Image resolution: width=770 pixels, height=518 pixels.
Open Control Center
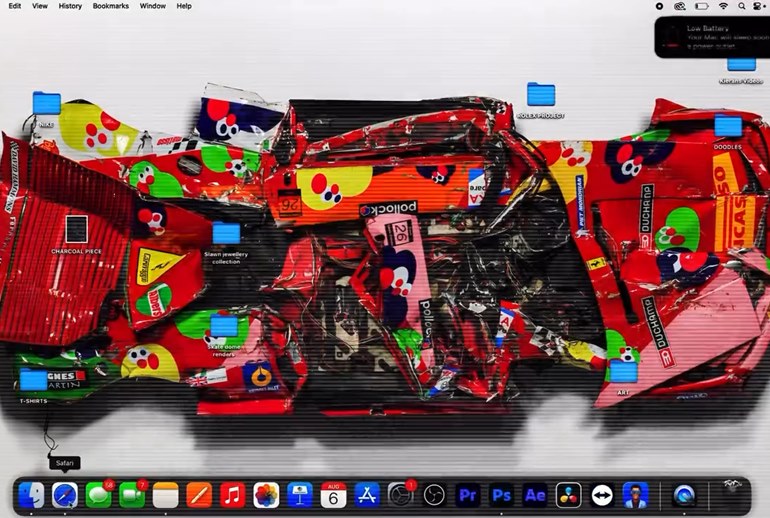(x=756, y=6)
